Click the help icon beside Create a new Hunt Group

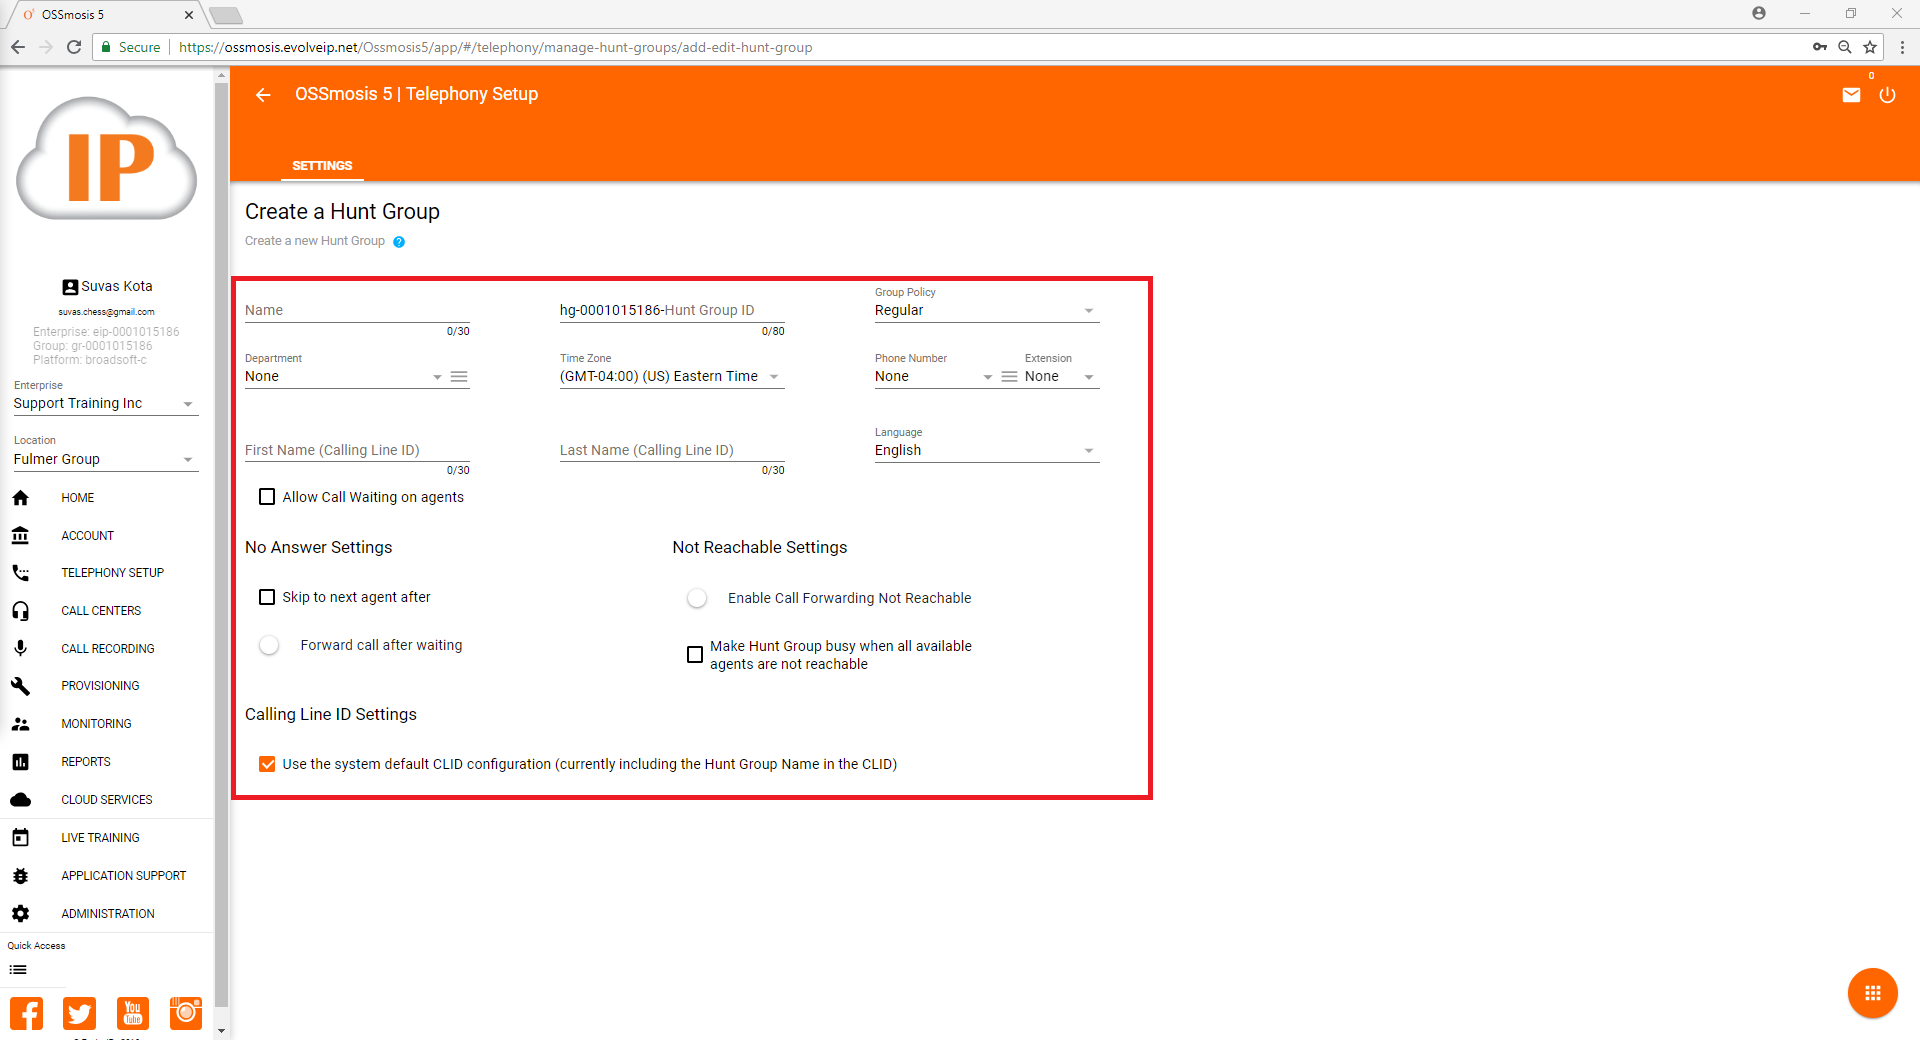399,242
